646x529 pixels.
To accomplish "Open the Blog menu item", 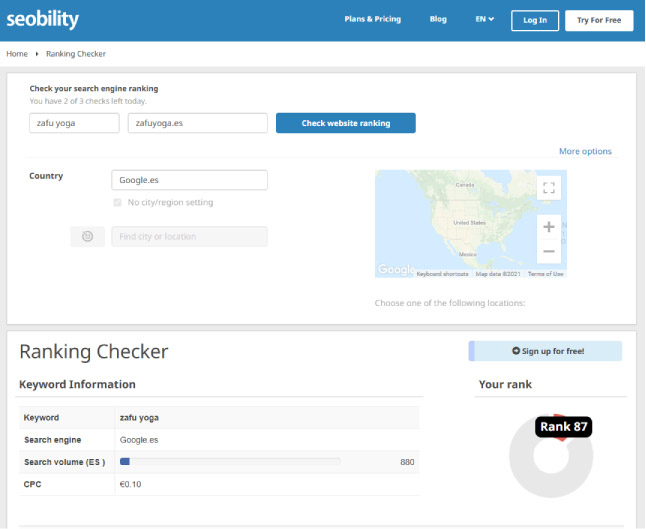I will point(438,19).
